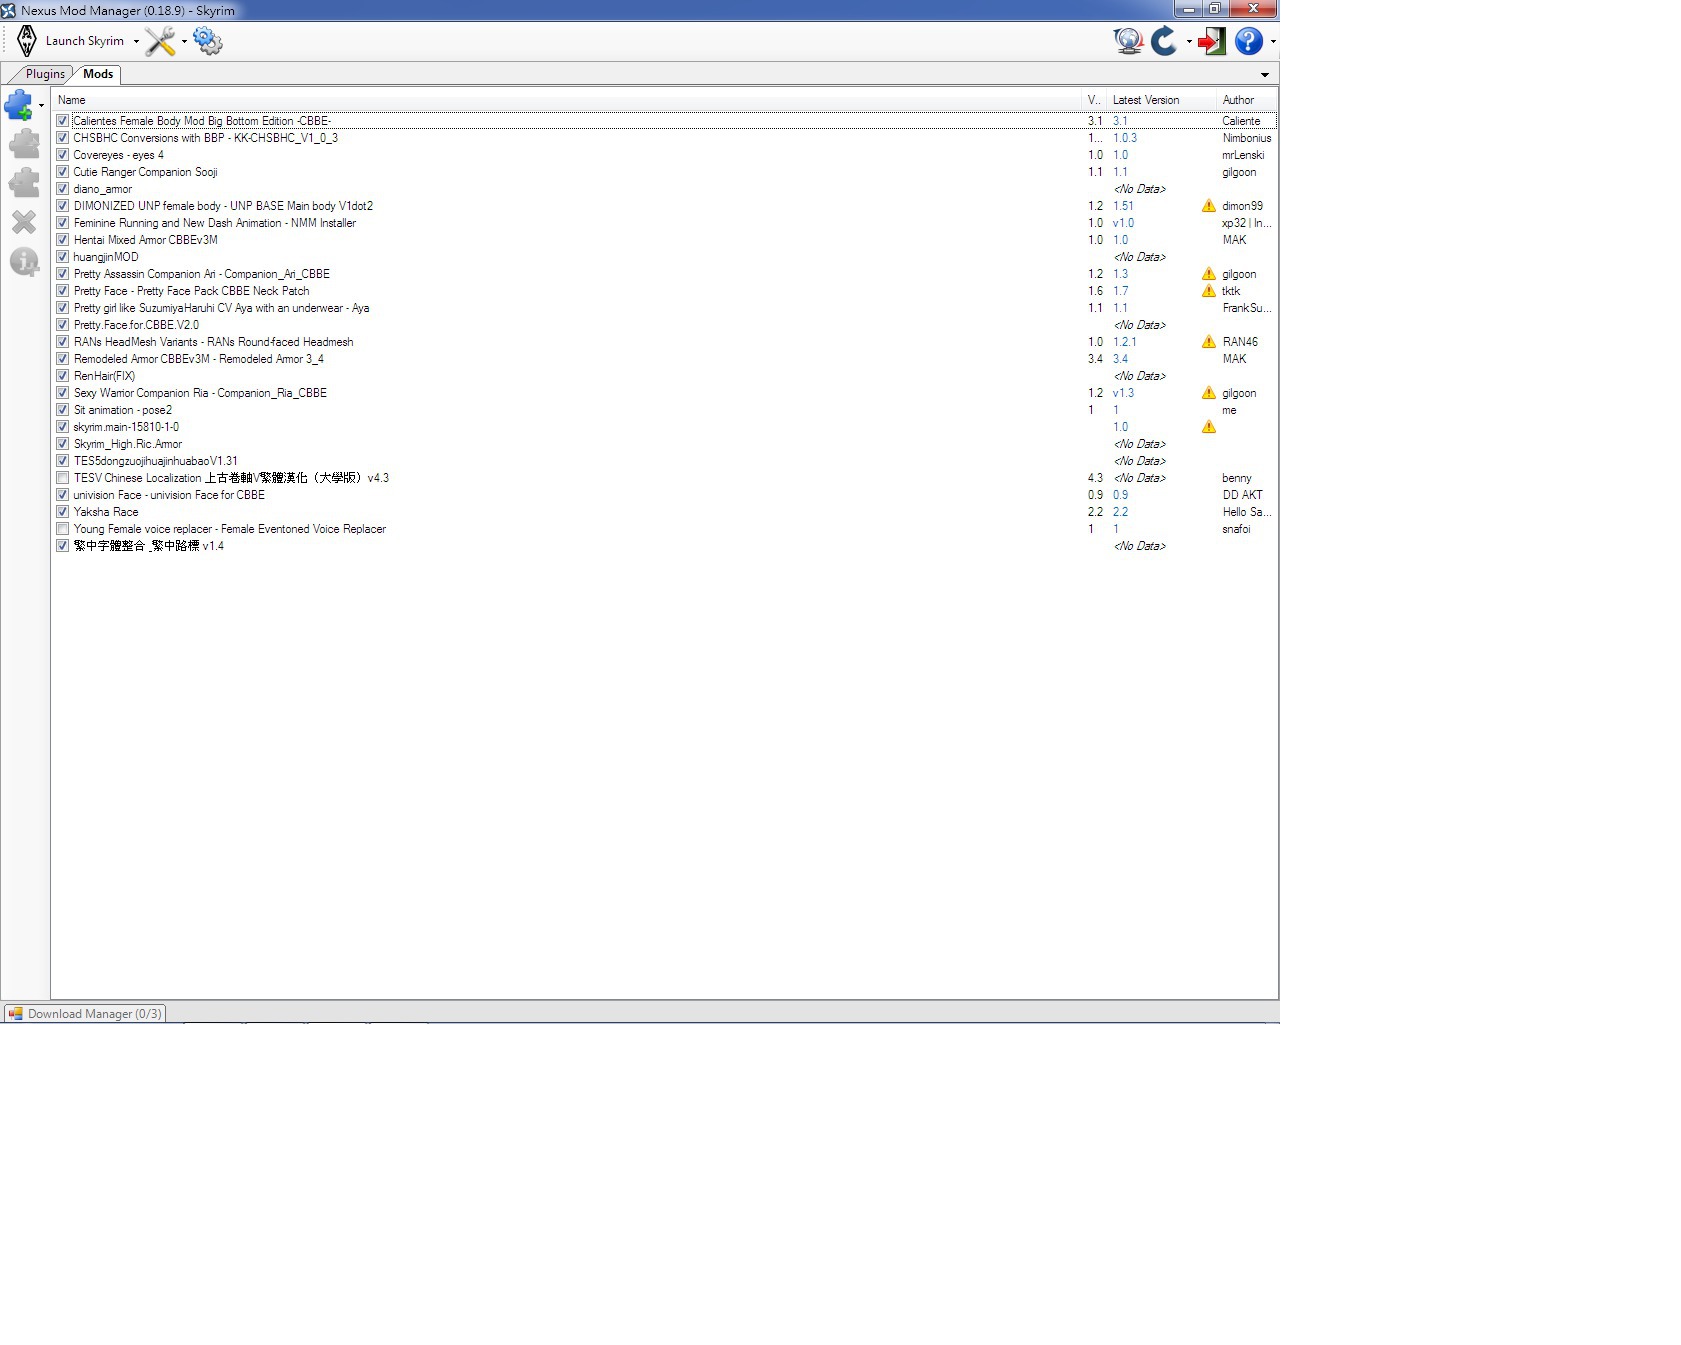Screen dimensions: 1681x1345
Task: Click warning icon on Pretty Face Pack row
Action: click(1209, 291)
